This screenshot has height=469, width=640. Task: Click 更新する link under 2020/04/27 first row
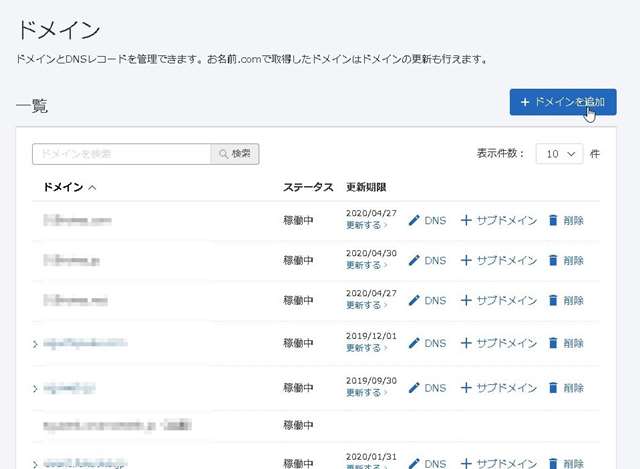coord(365,226)
